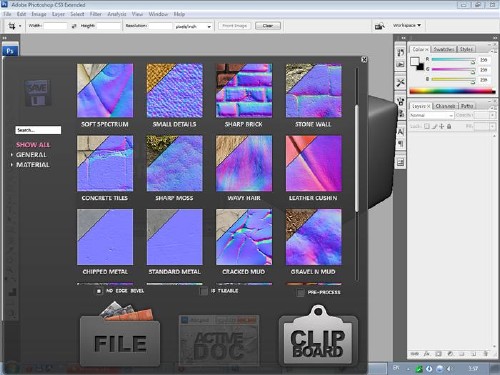Screen dimensions: 500x375
Task: Click the green network tray icon
Action: [419, 369]
